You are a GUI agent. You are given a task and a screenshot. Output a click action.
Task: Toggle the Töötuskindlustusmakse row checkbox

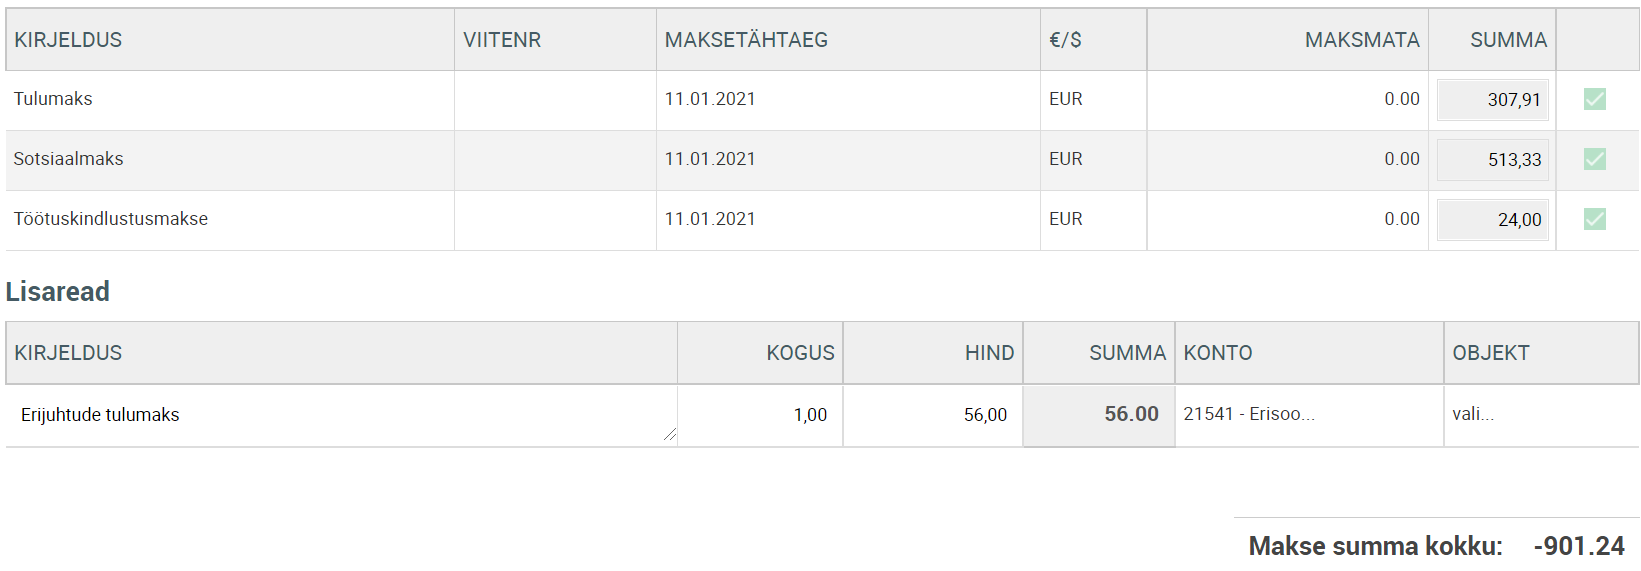(1595, 219)
